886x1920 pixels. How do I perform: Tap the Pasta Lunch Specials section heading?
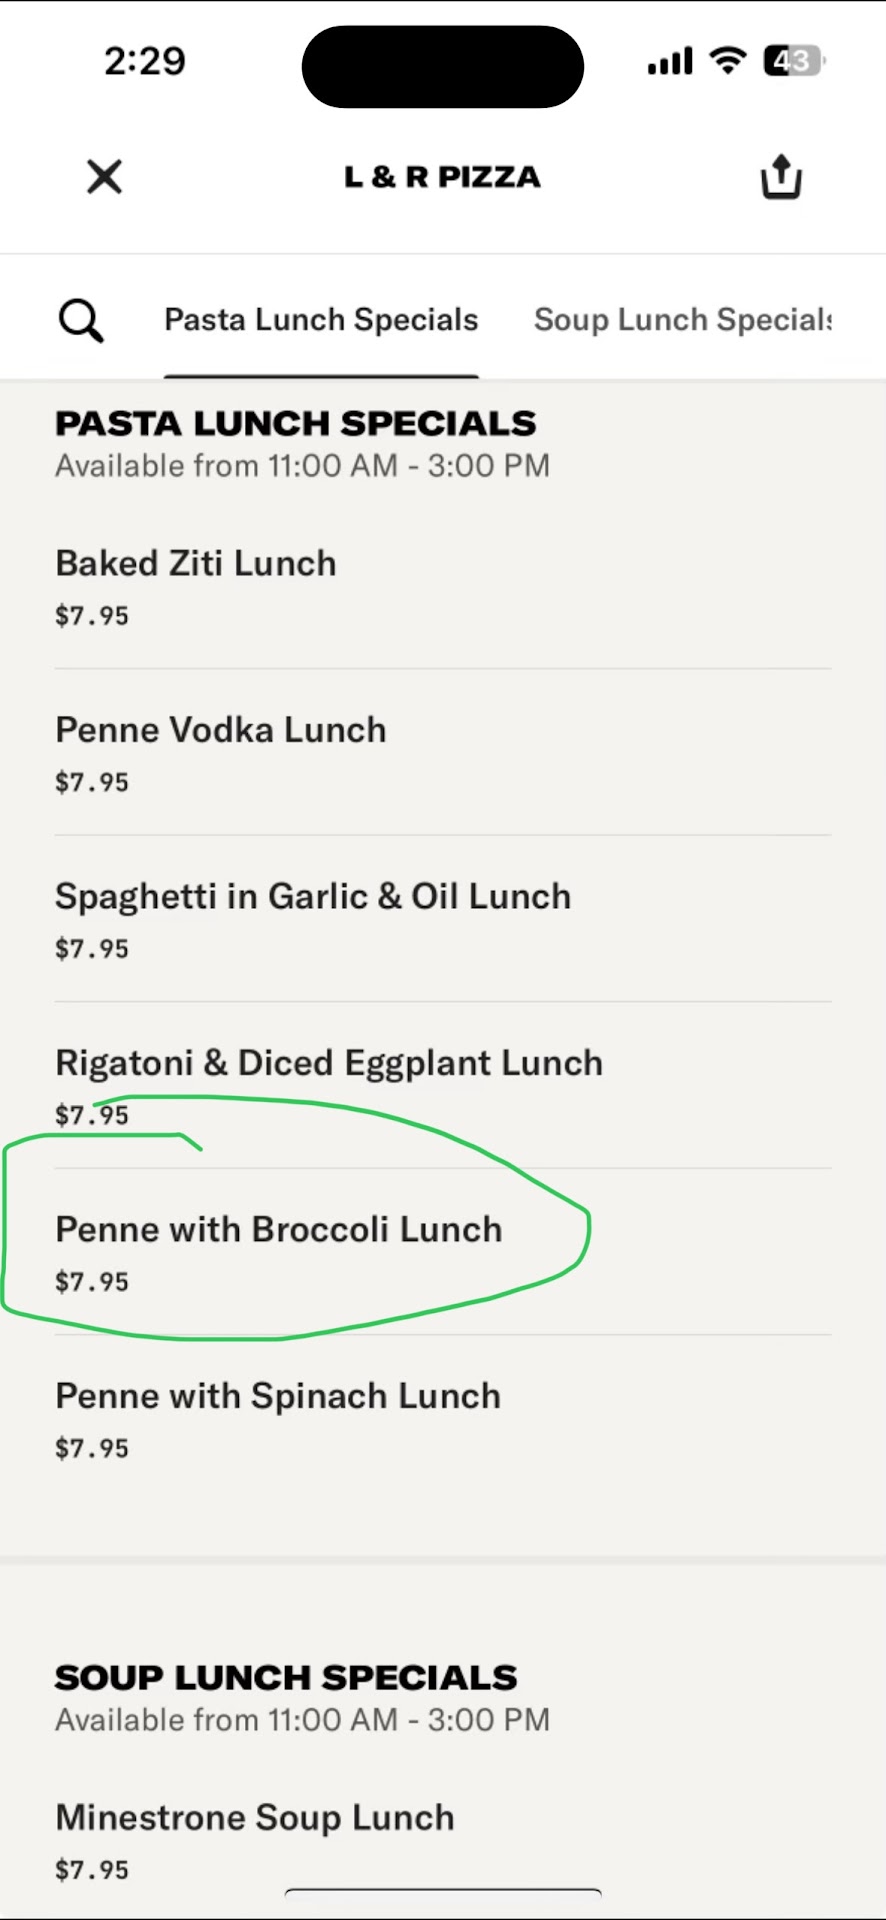(296, 424)
